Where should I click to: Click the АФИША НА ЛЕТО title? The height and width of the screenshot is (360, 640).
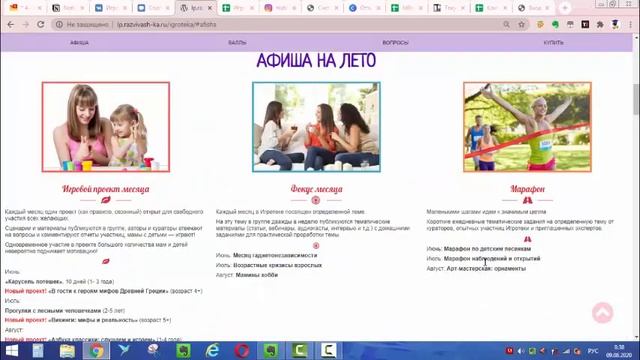pyautogui.click(x=316, y=61)
